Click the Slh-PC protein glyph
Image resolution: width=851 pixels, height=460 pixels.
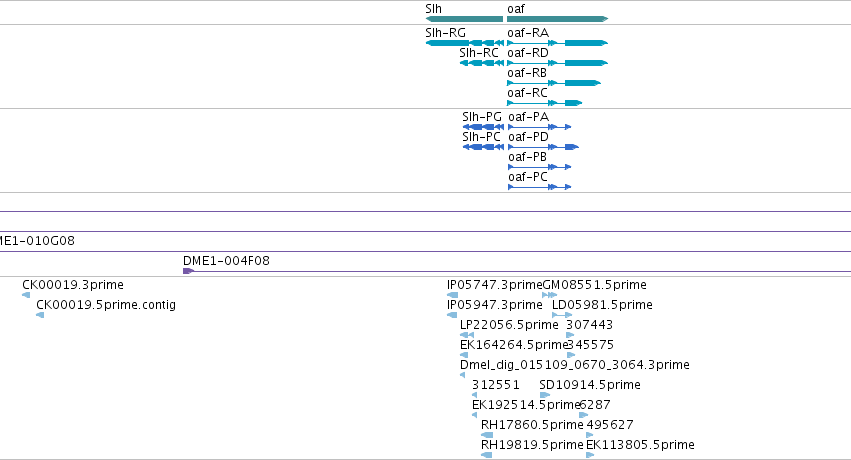483,147
